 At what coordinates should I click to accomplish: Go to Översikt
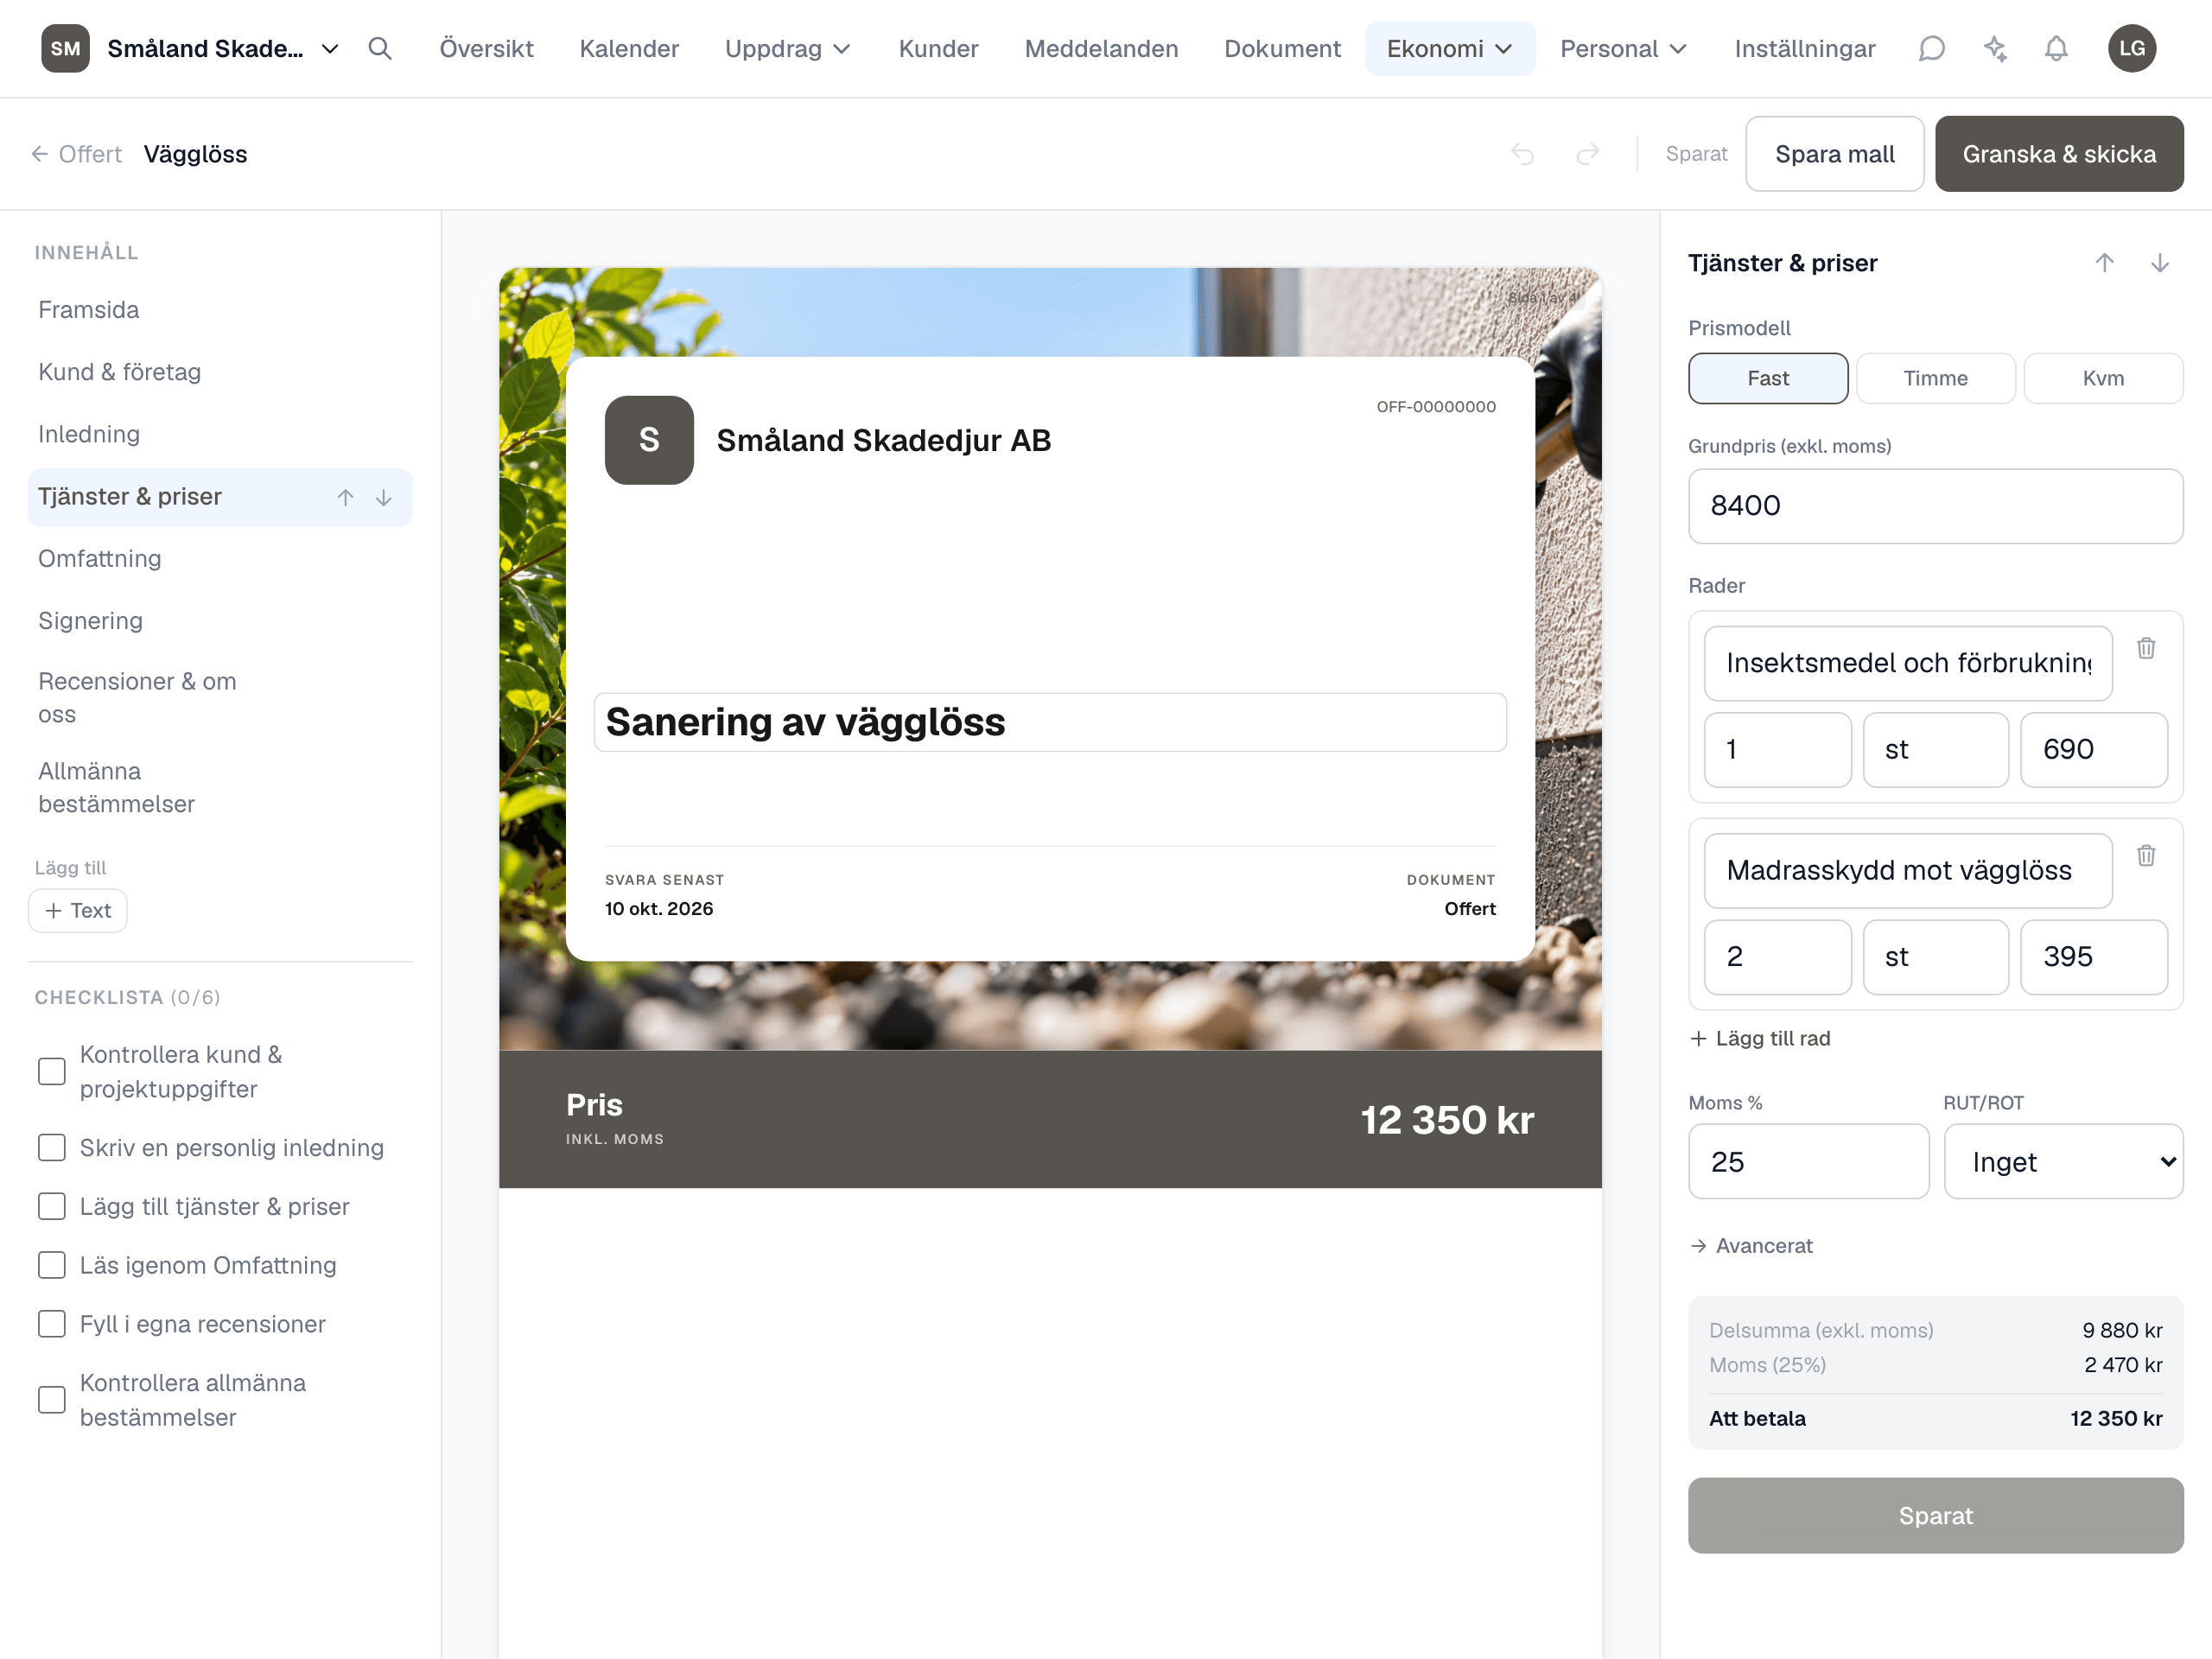[x=486, y=48]
